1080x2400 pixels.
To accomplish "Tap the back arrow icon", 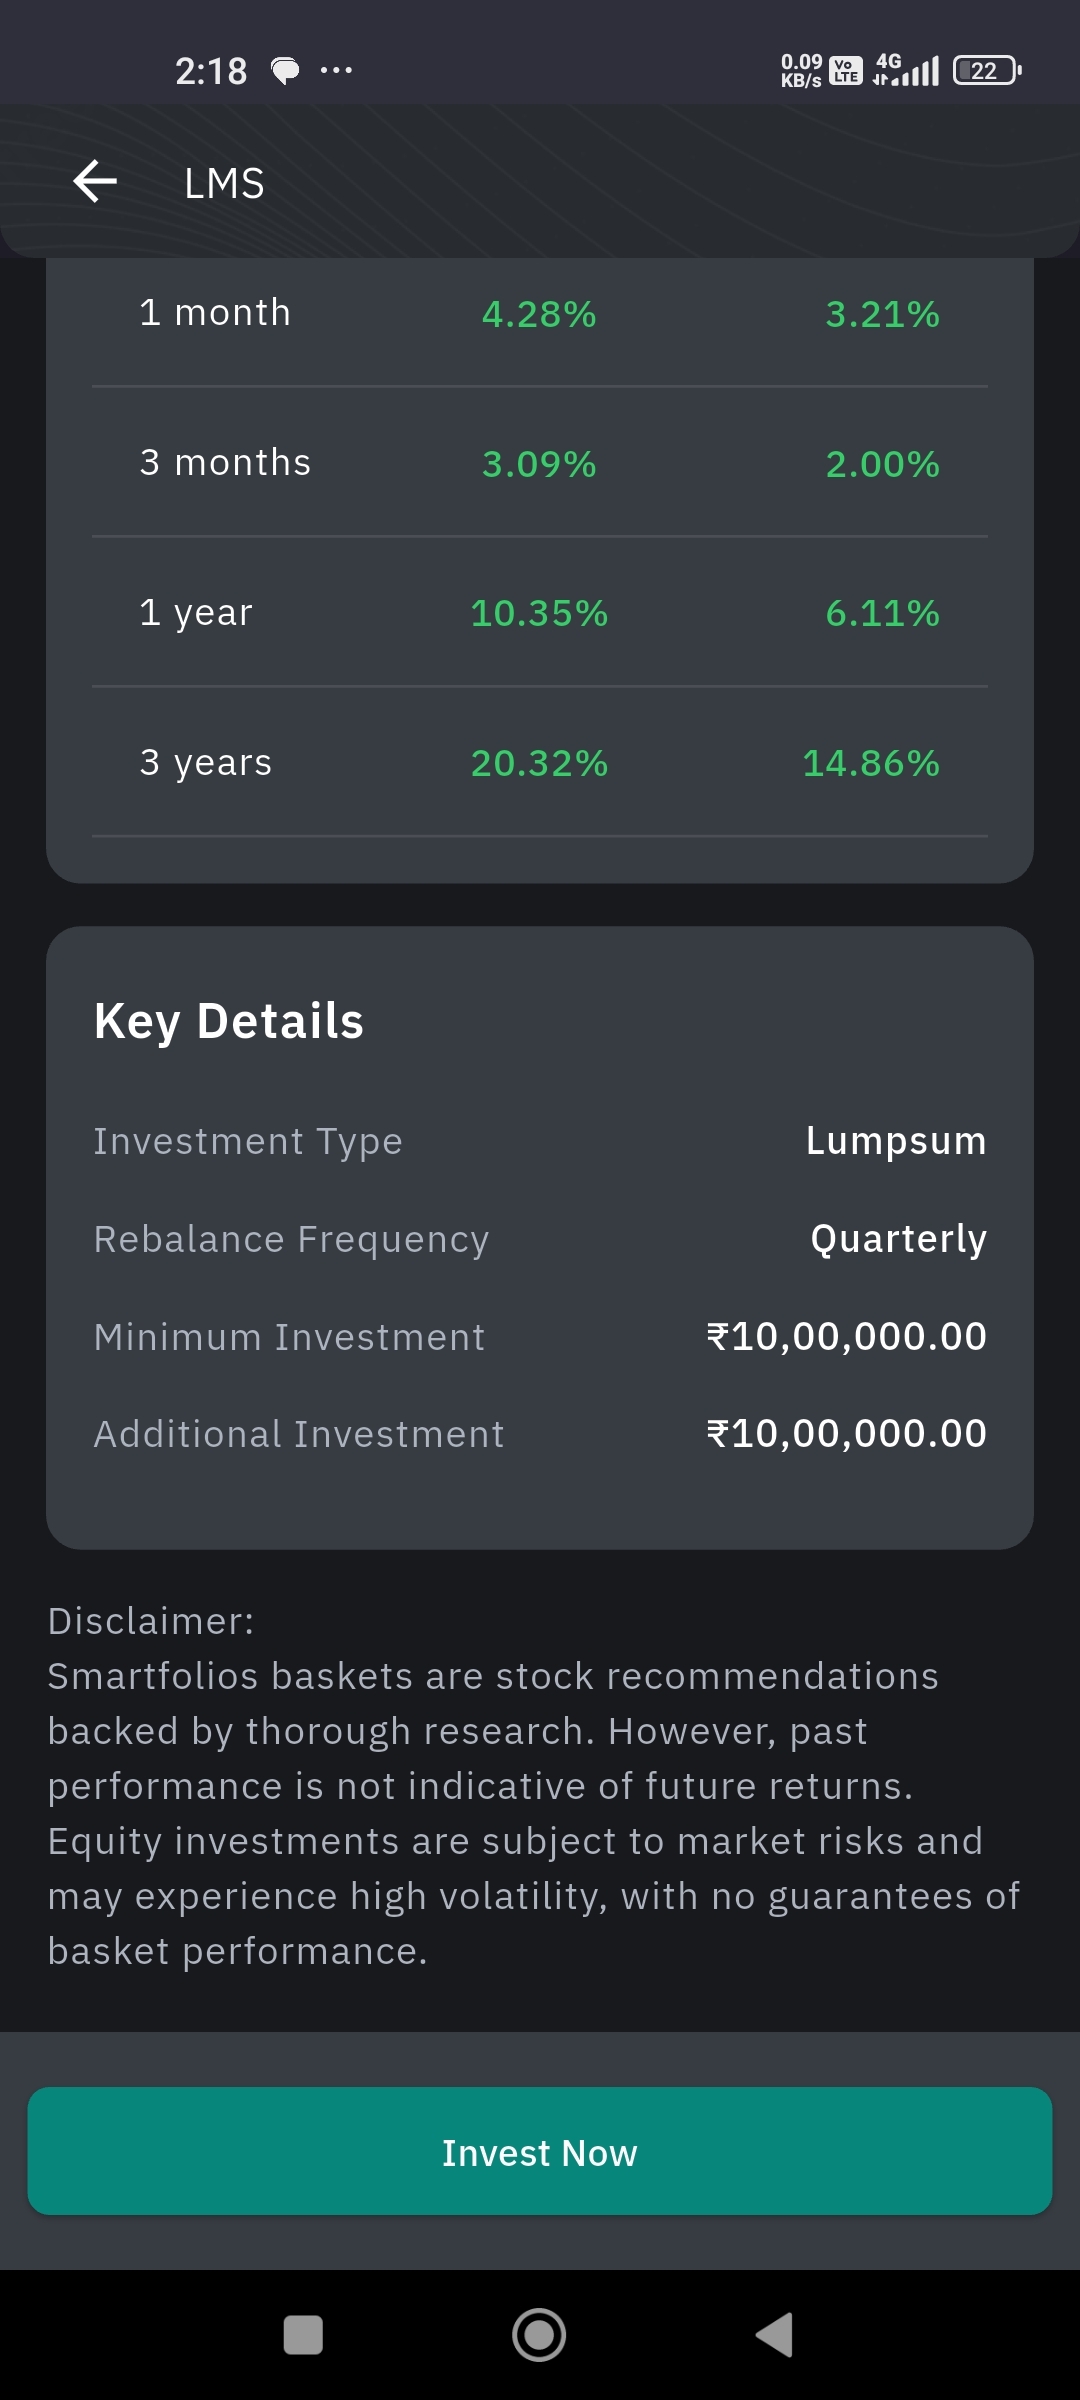I will click(x=96, y=182).
